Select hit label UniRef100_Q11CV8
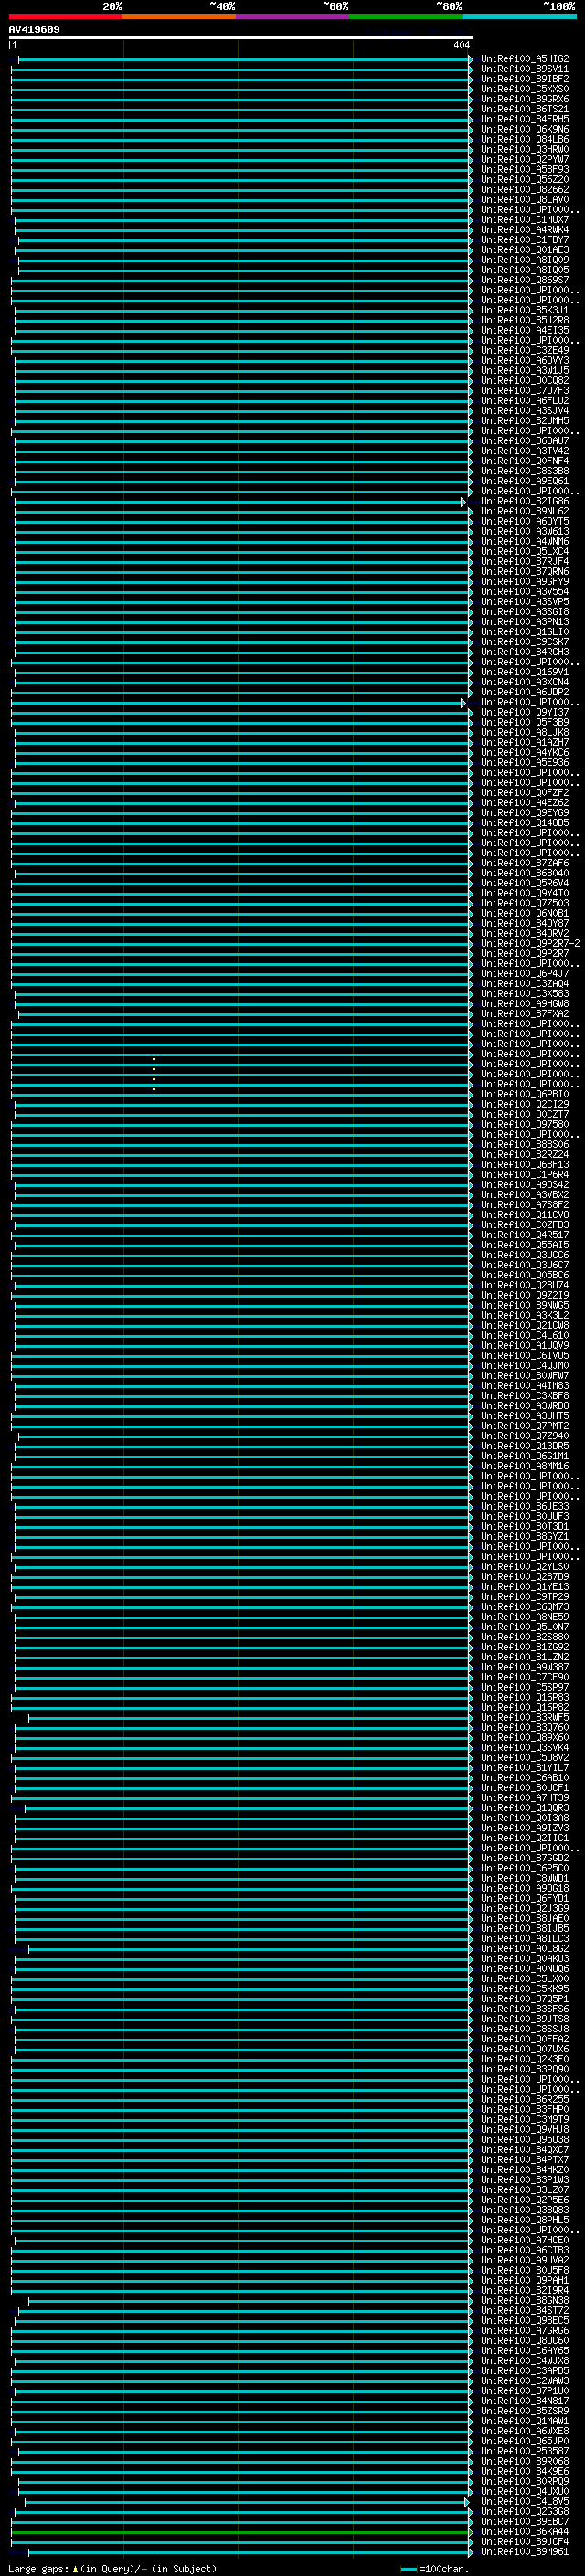 524,1215
